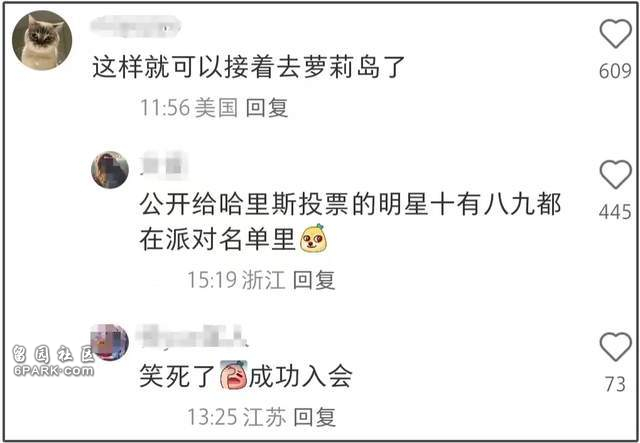Open the Zhejiang commenter's avatar

[x=110, y=169]
